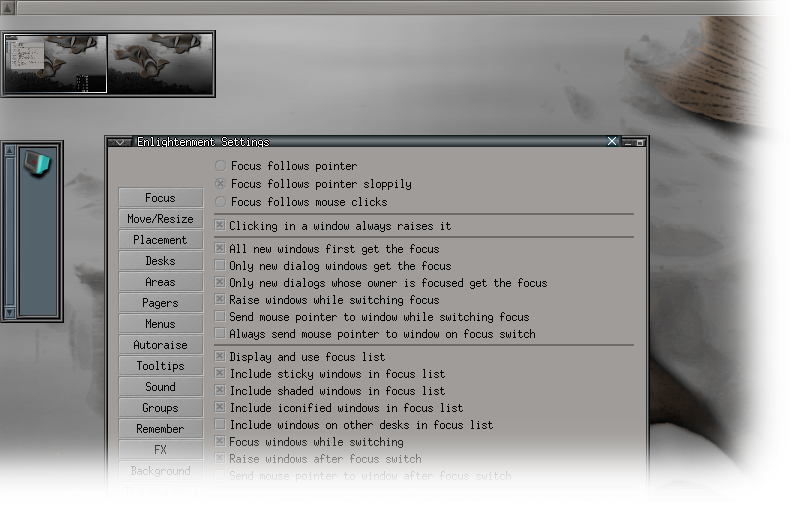Open window menu arrow in Settings titlebar
This screenshot has height=525, width=800.
(120, 142)
